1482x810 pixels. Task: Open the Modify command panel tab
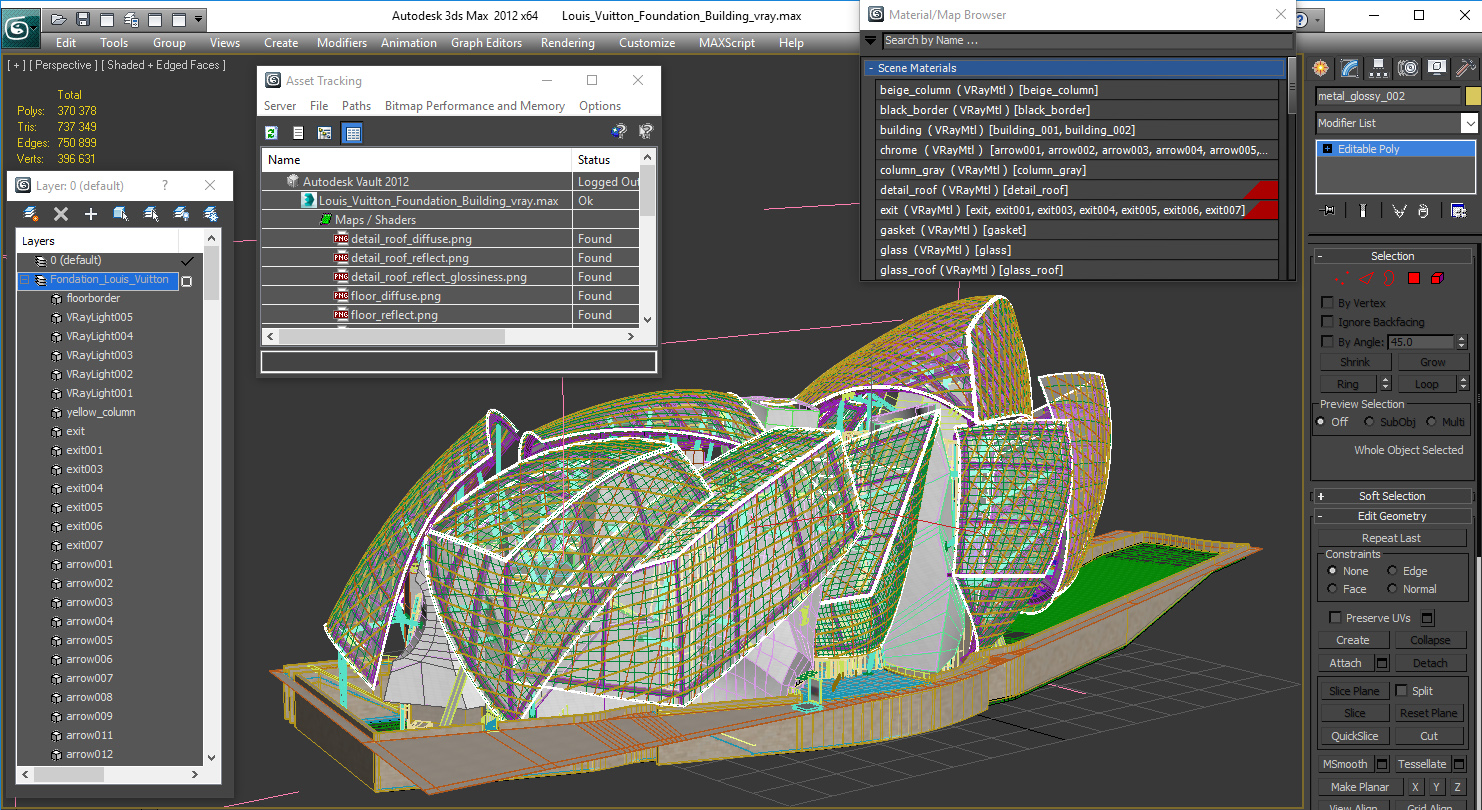pos(1350,68)
